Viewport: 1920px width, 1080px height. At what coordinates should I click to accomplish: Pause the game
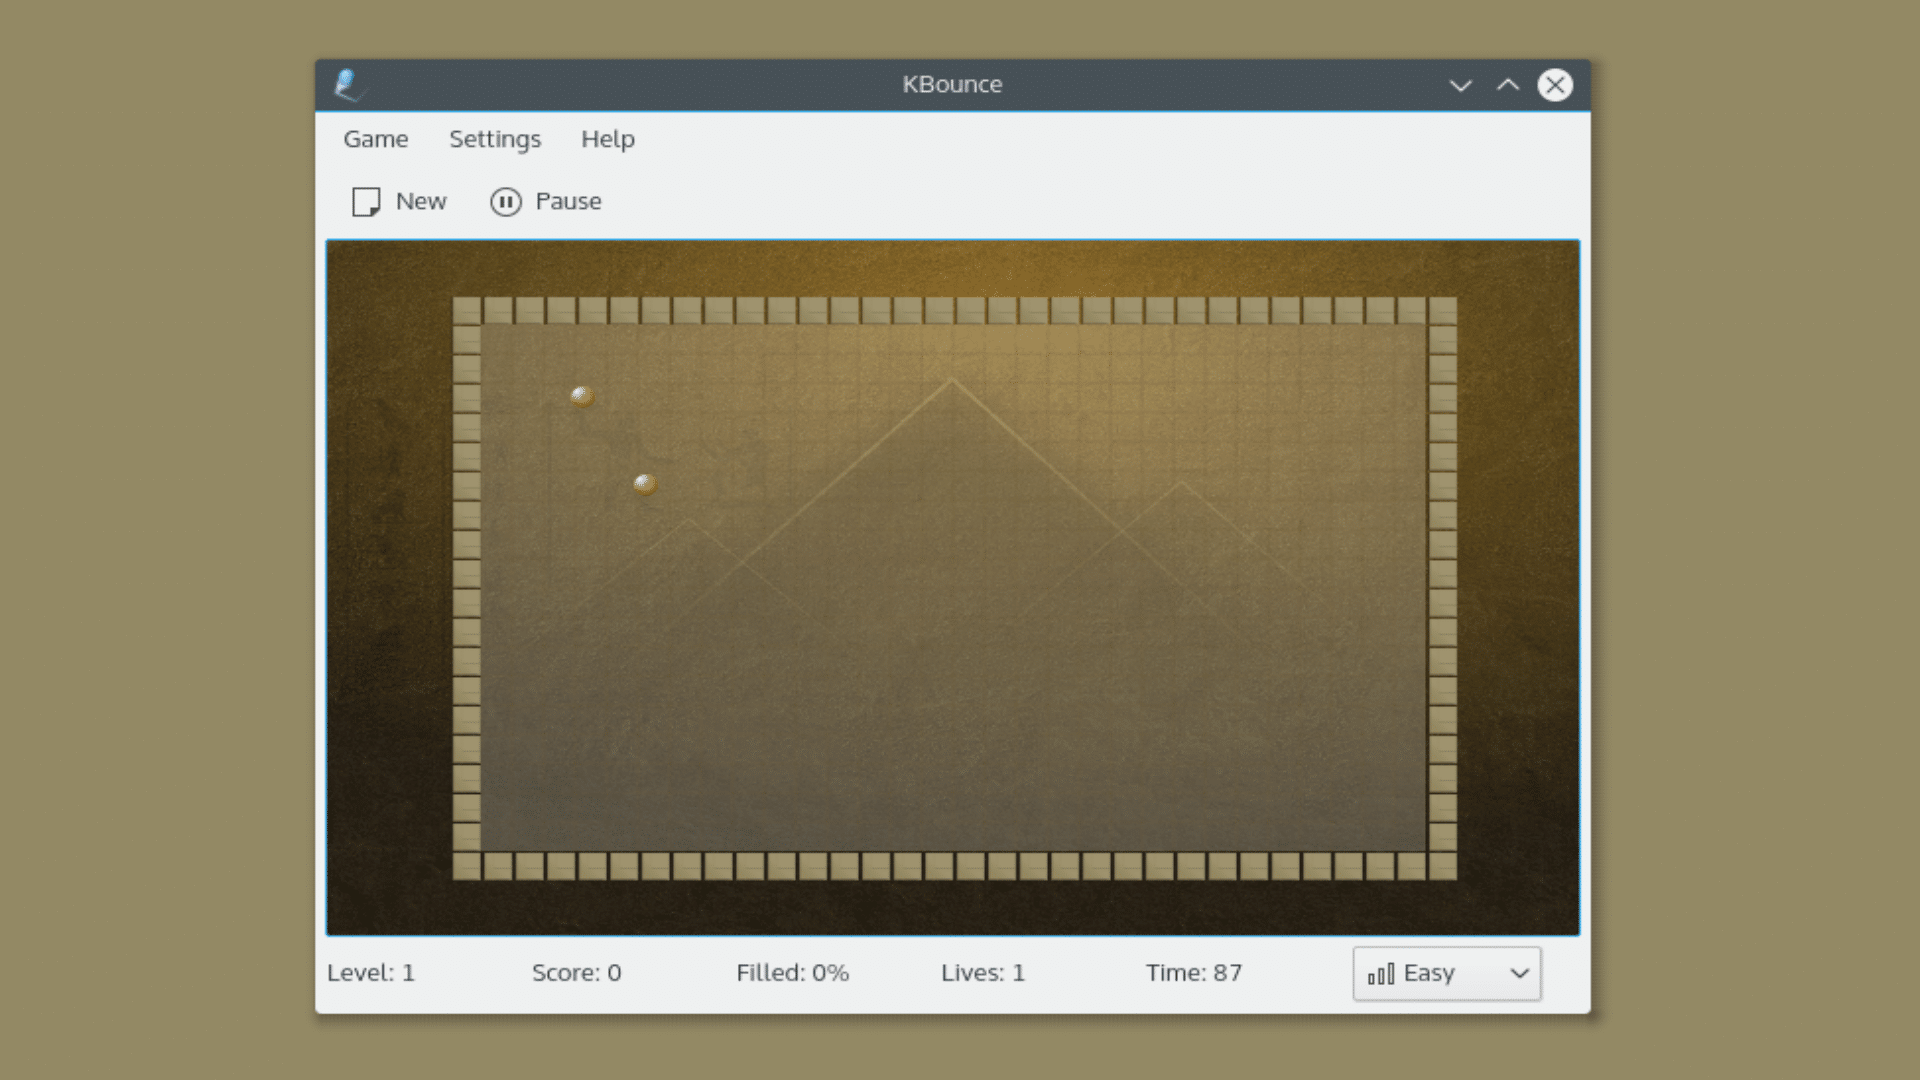tap(546, 202)
